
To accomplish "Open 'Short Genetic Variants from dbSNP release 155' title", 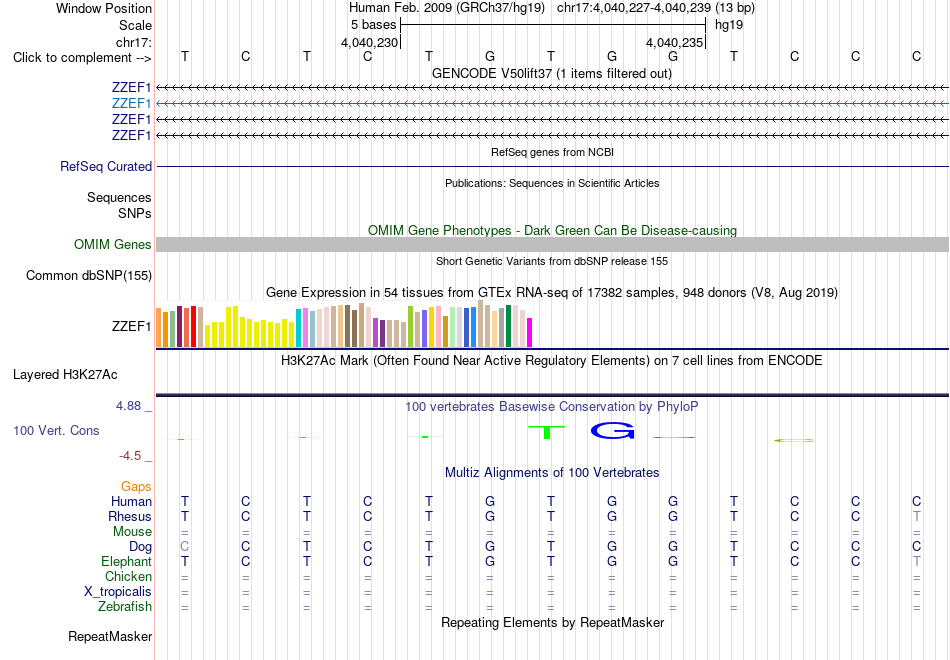I will pos(552,261).
